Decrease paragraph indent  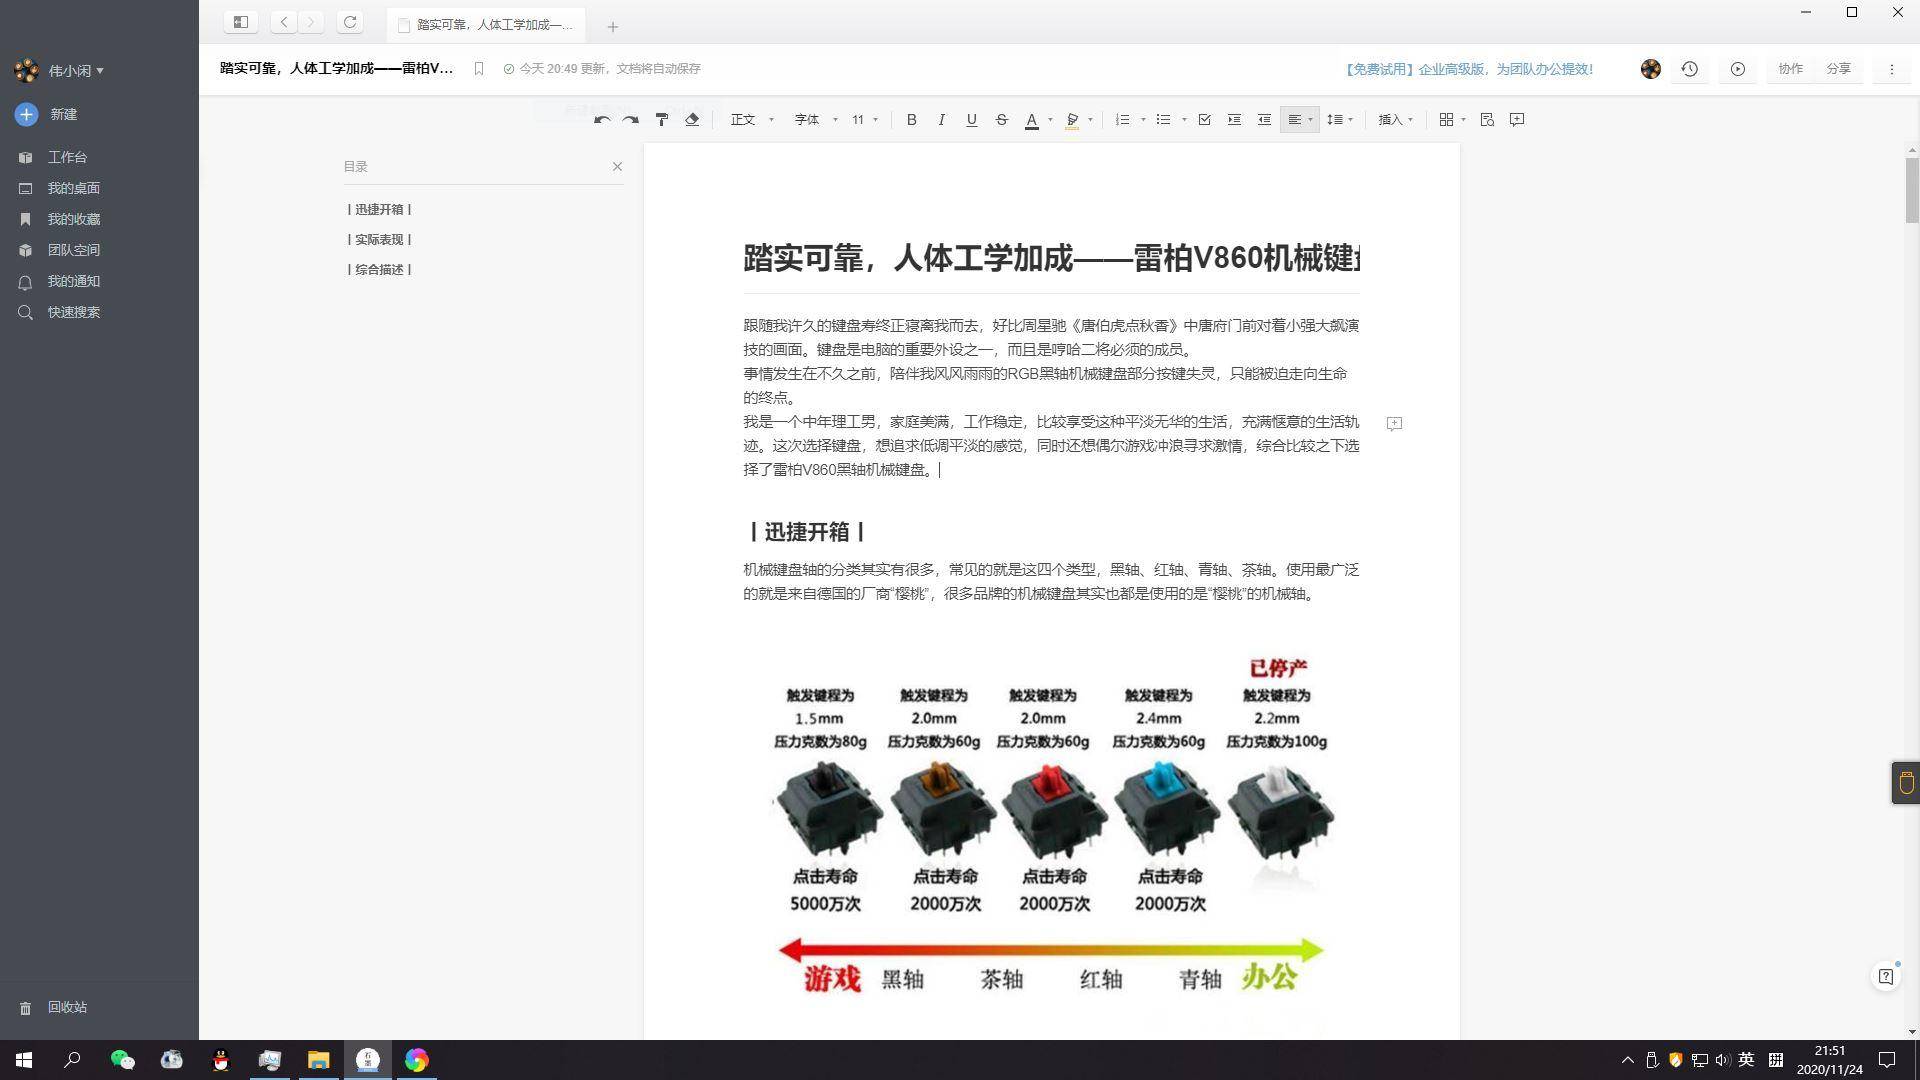(x=1264, y=120)
